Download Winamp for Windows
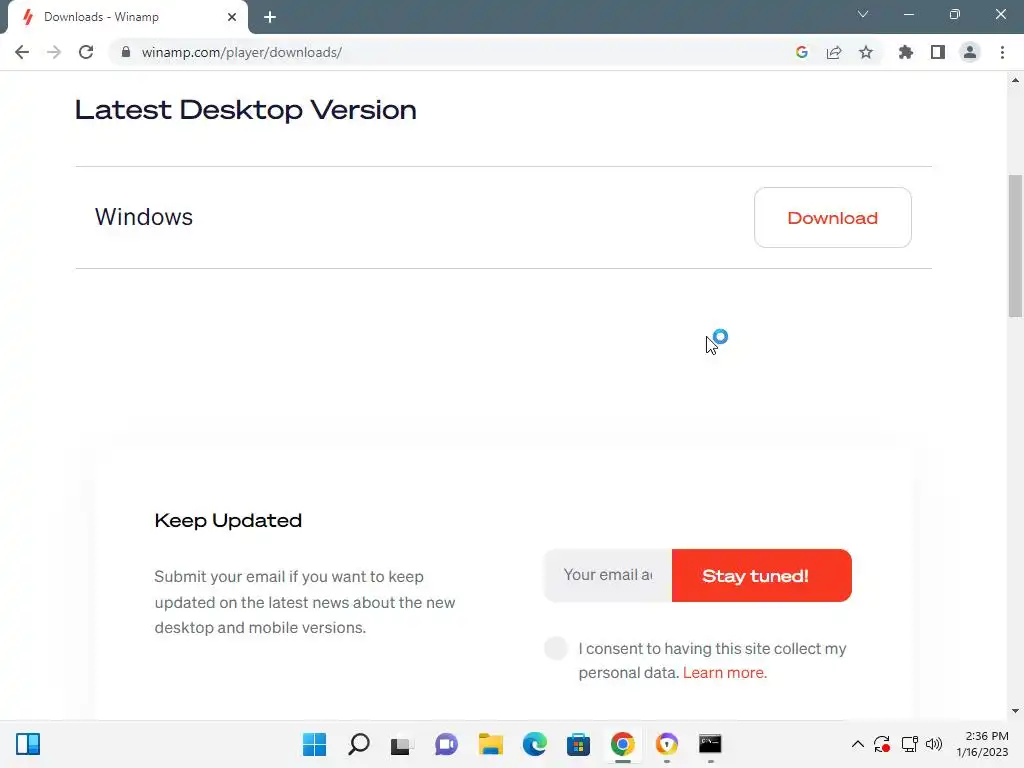The height and width of the screenshot is (768, 1024). click(x=833, y=217)
